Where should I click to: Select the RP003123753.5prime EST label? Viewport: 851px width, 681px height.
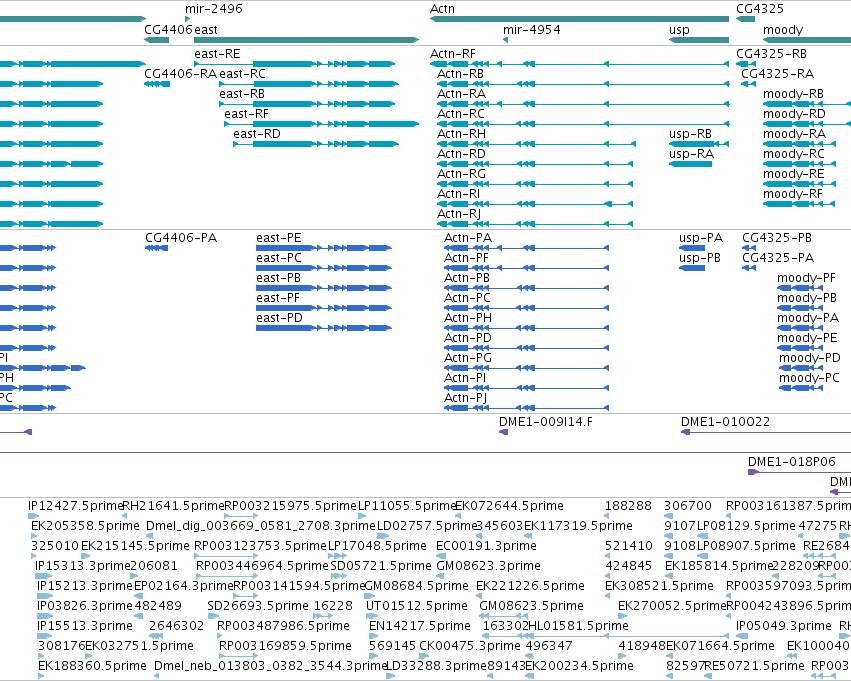[x=260, y=545]
